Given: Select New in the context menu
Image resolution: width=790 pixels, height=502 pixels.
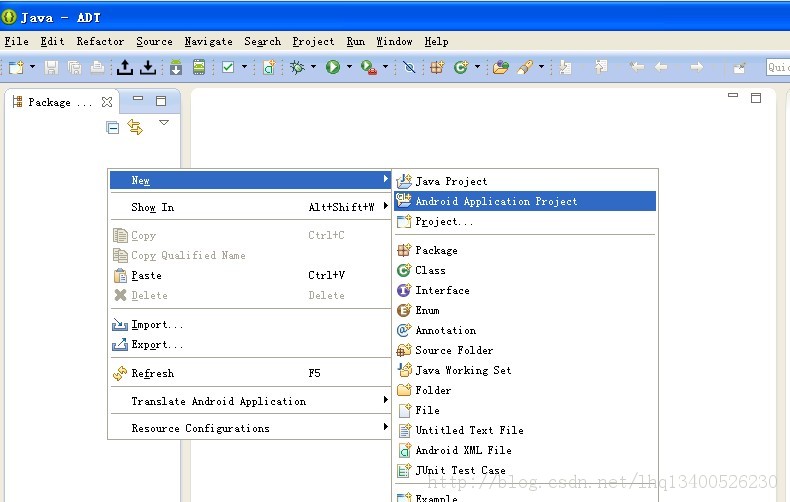Looking at the screenshot, I should 250,180.
